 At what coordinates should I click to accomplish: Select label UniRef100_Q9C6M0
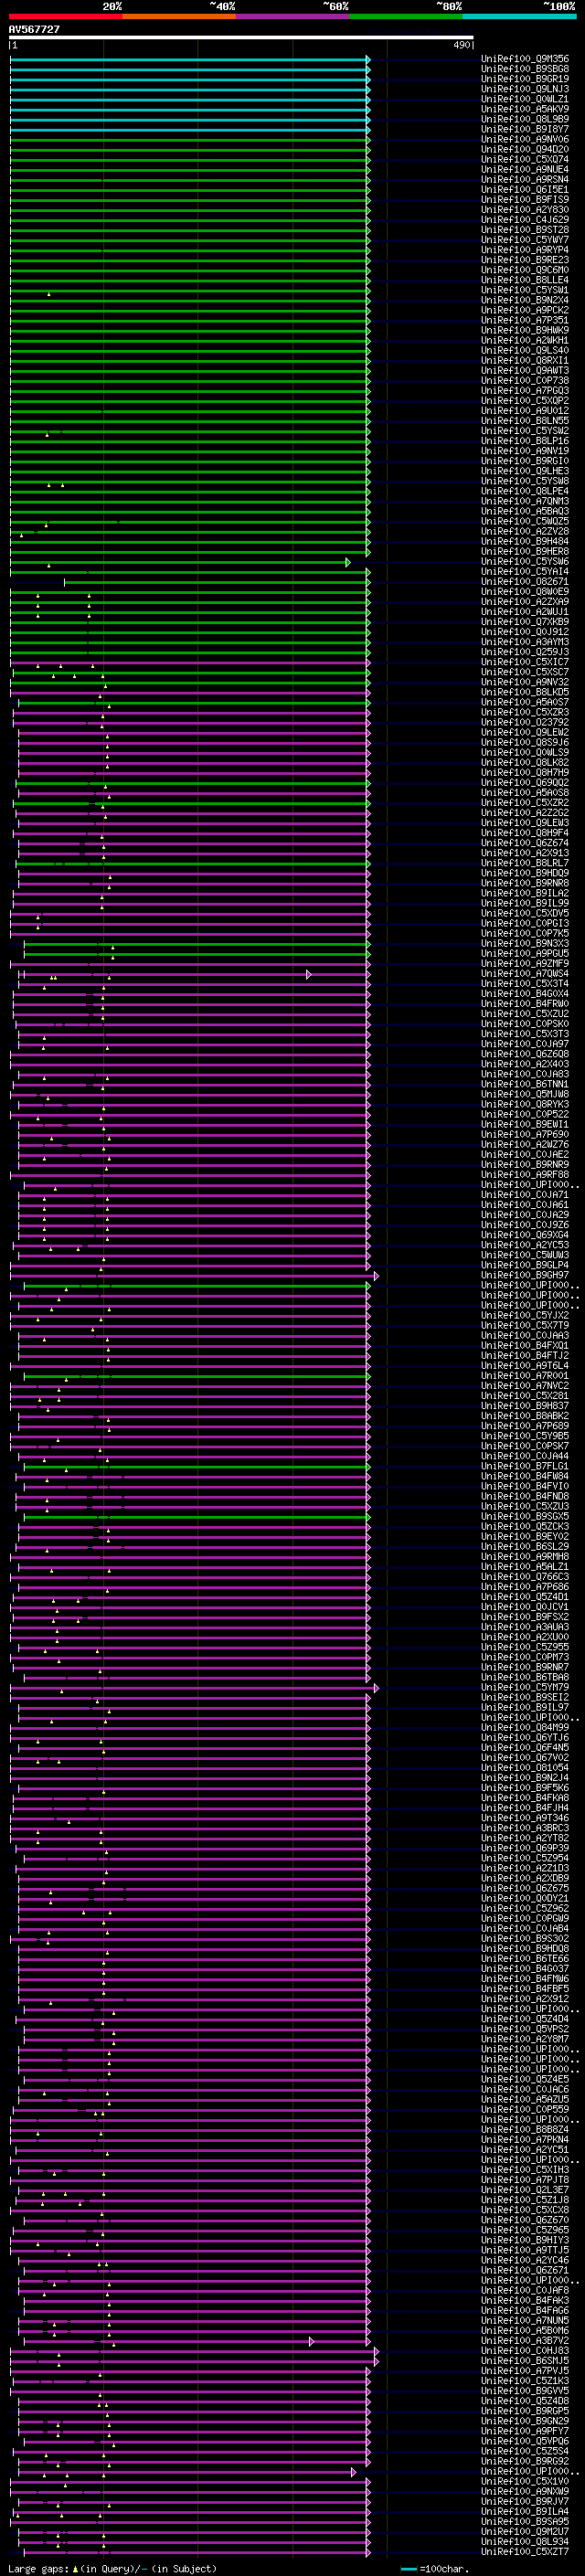[525, 270]
